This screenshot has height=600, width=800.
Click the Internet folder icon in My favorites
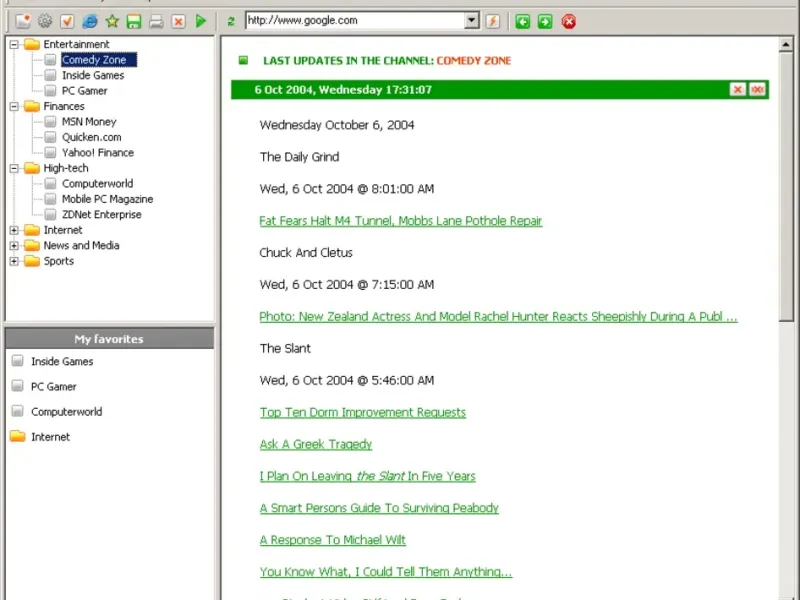18,436
